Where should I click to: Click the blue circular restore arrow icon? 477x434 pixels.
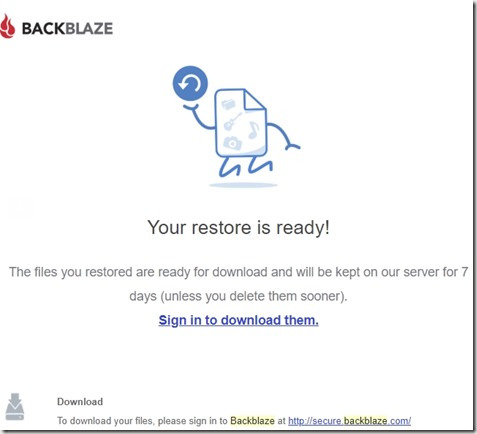click(190, 83)
